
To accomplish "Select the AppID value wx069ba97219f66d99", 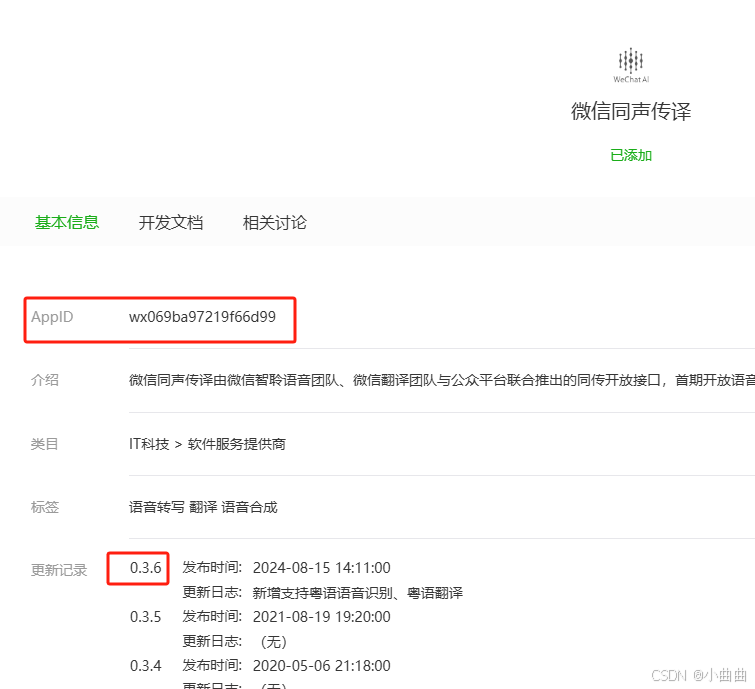I will tap(202, 317).
